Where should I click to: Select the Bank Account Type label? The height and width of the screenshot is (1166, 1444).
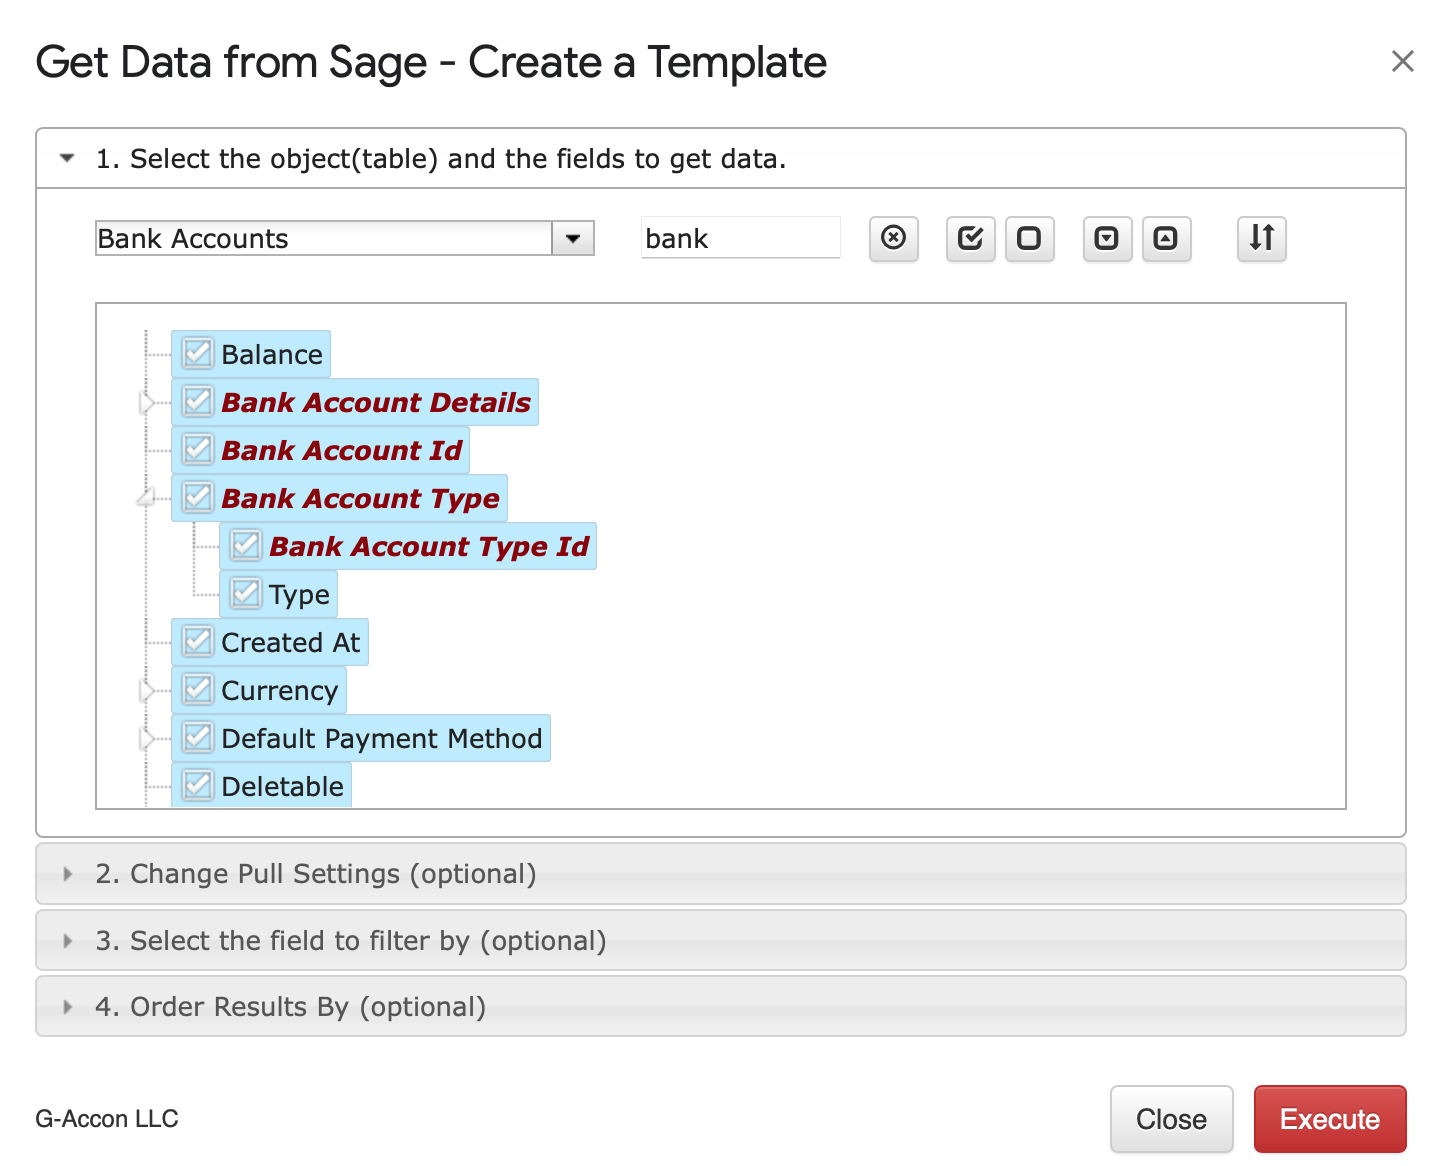click(x=360, y=499)
